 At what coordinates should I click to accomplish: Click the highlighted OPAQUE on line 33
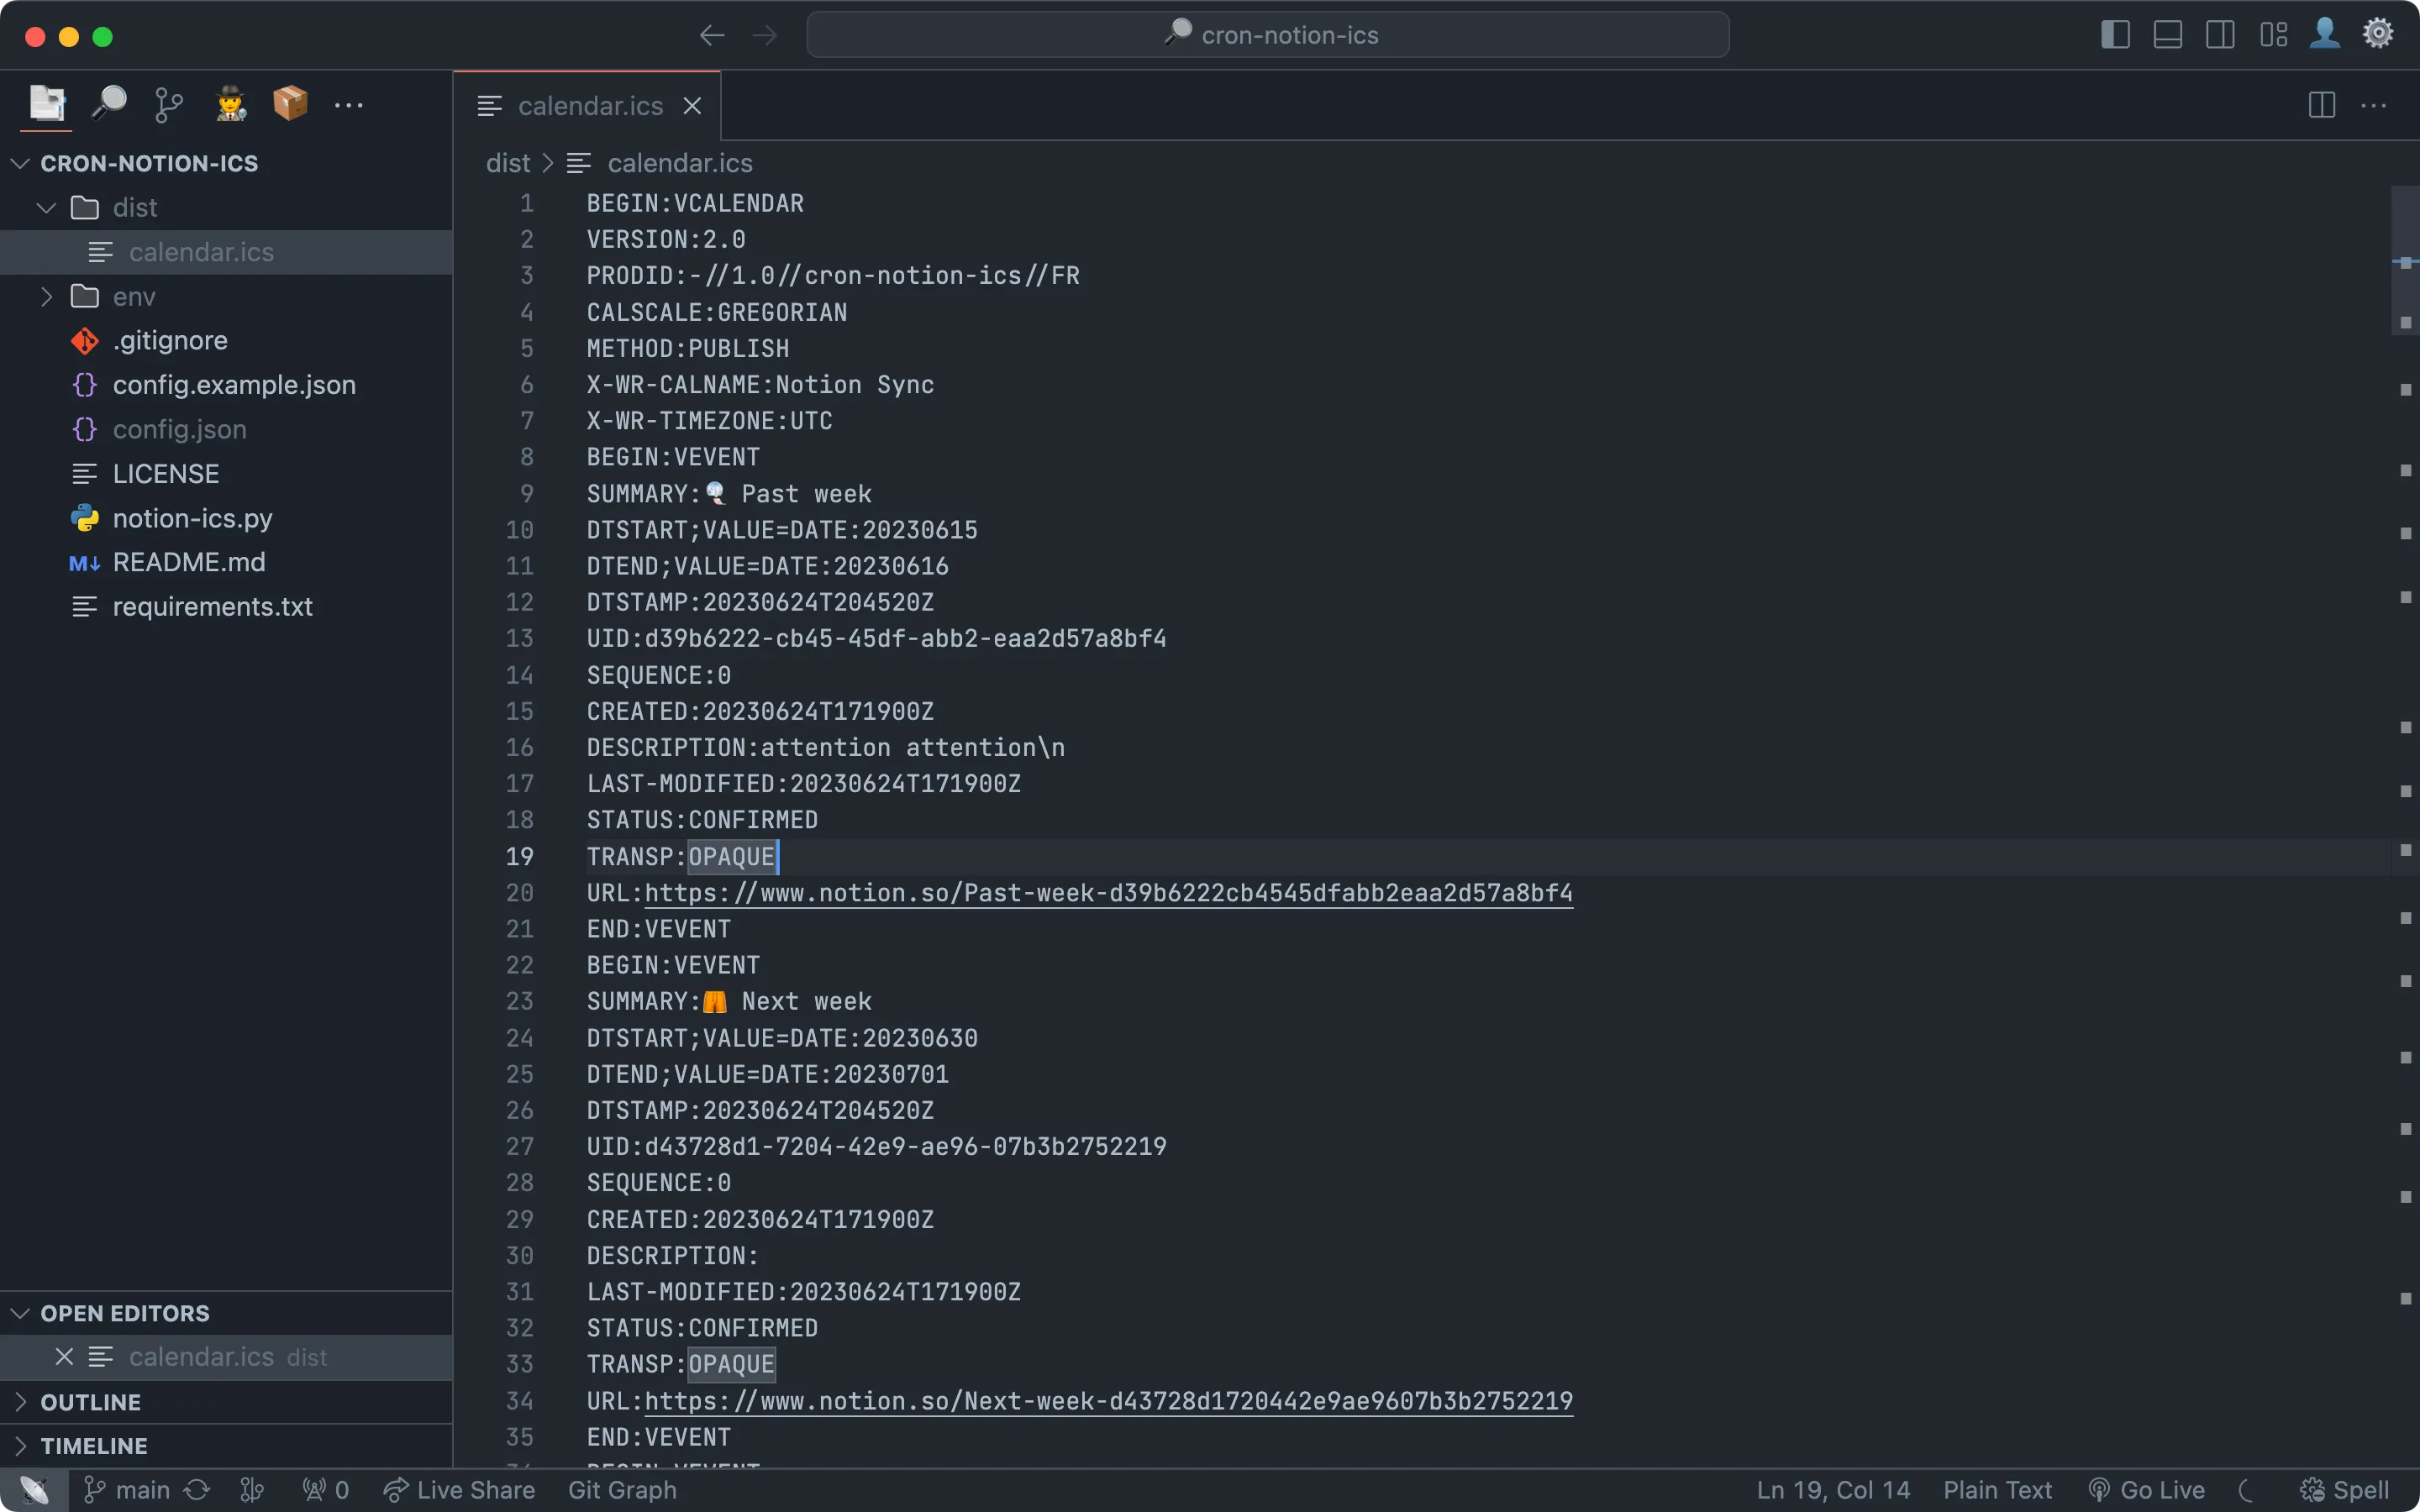(731, 1364)
